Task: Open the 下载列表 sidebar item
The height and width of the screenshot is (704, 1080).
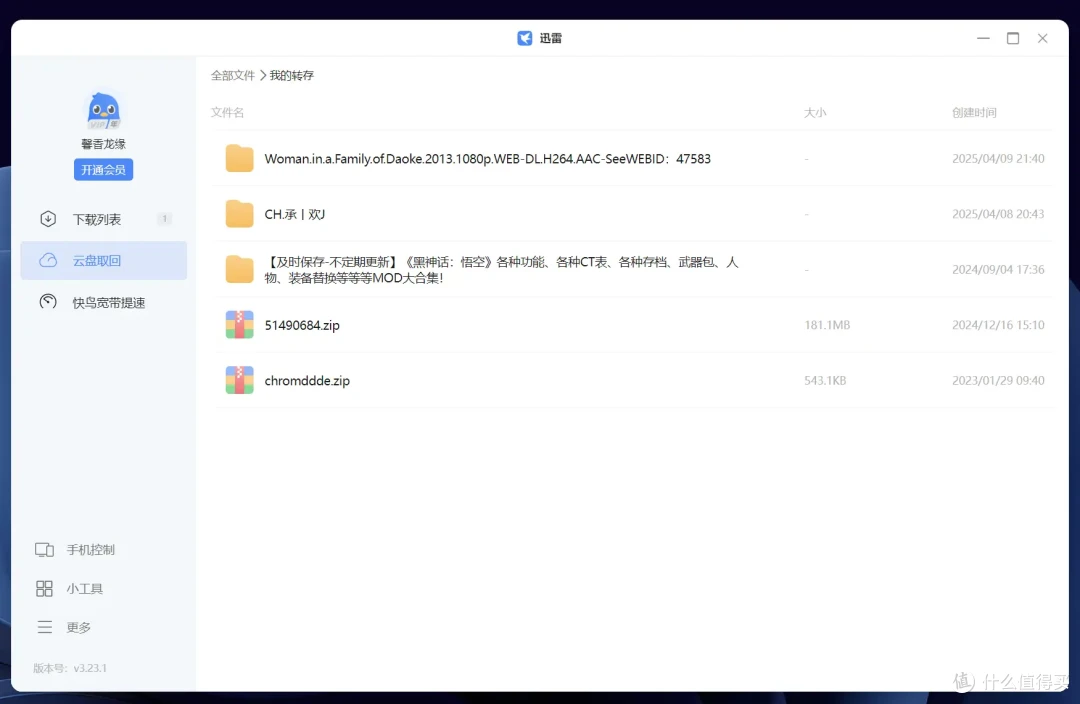Action: 103,219
